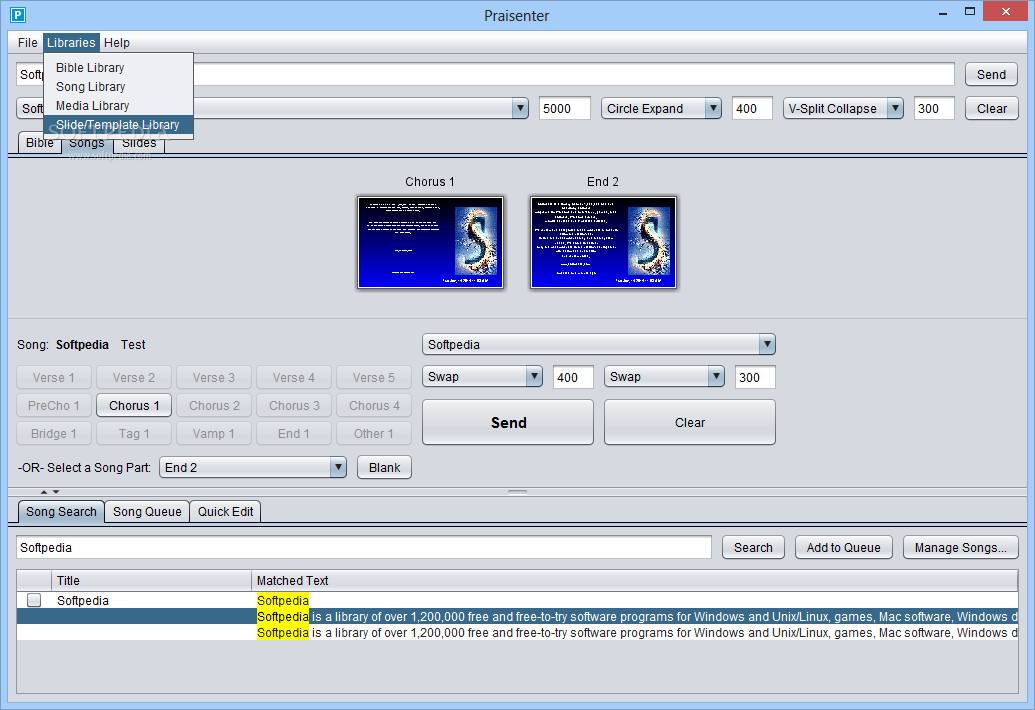Select the Chorus 1 slide thumbnail
This screenshot has width=1035, height=710.
tap(430, 243)
